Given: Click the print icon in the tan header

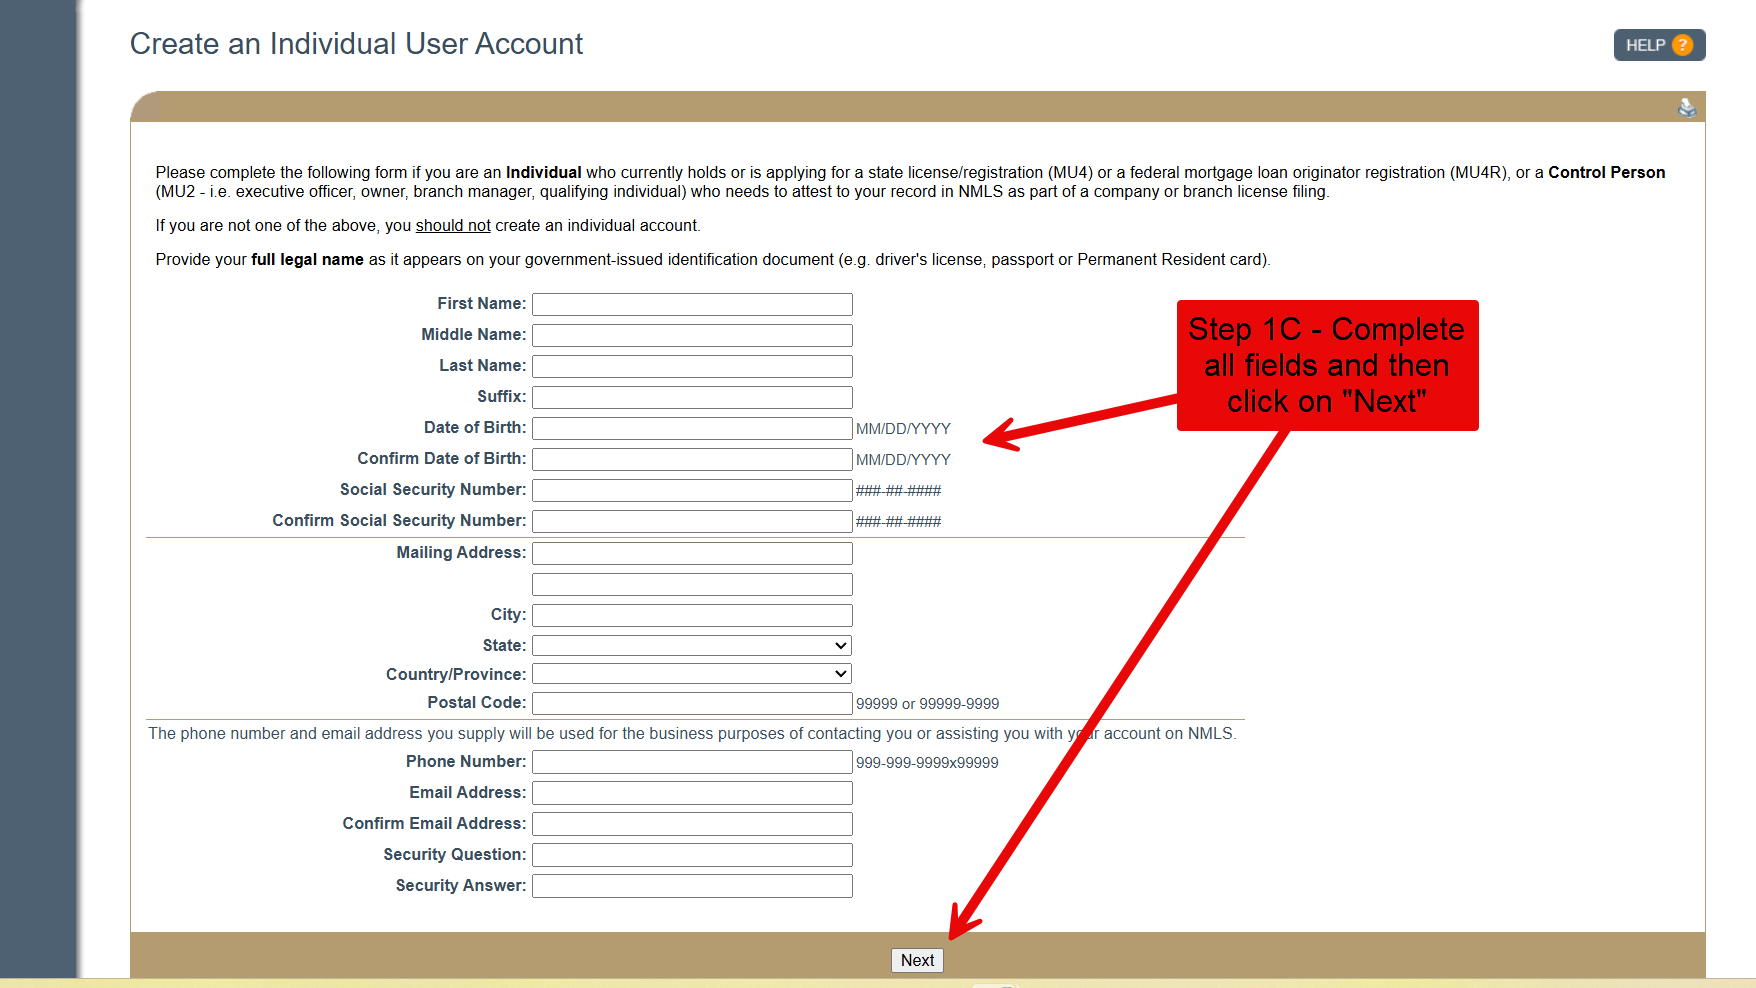Looking at the screenshot, I should [x=1686, y=108].
